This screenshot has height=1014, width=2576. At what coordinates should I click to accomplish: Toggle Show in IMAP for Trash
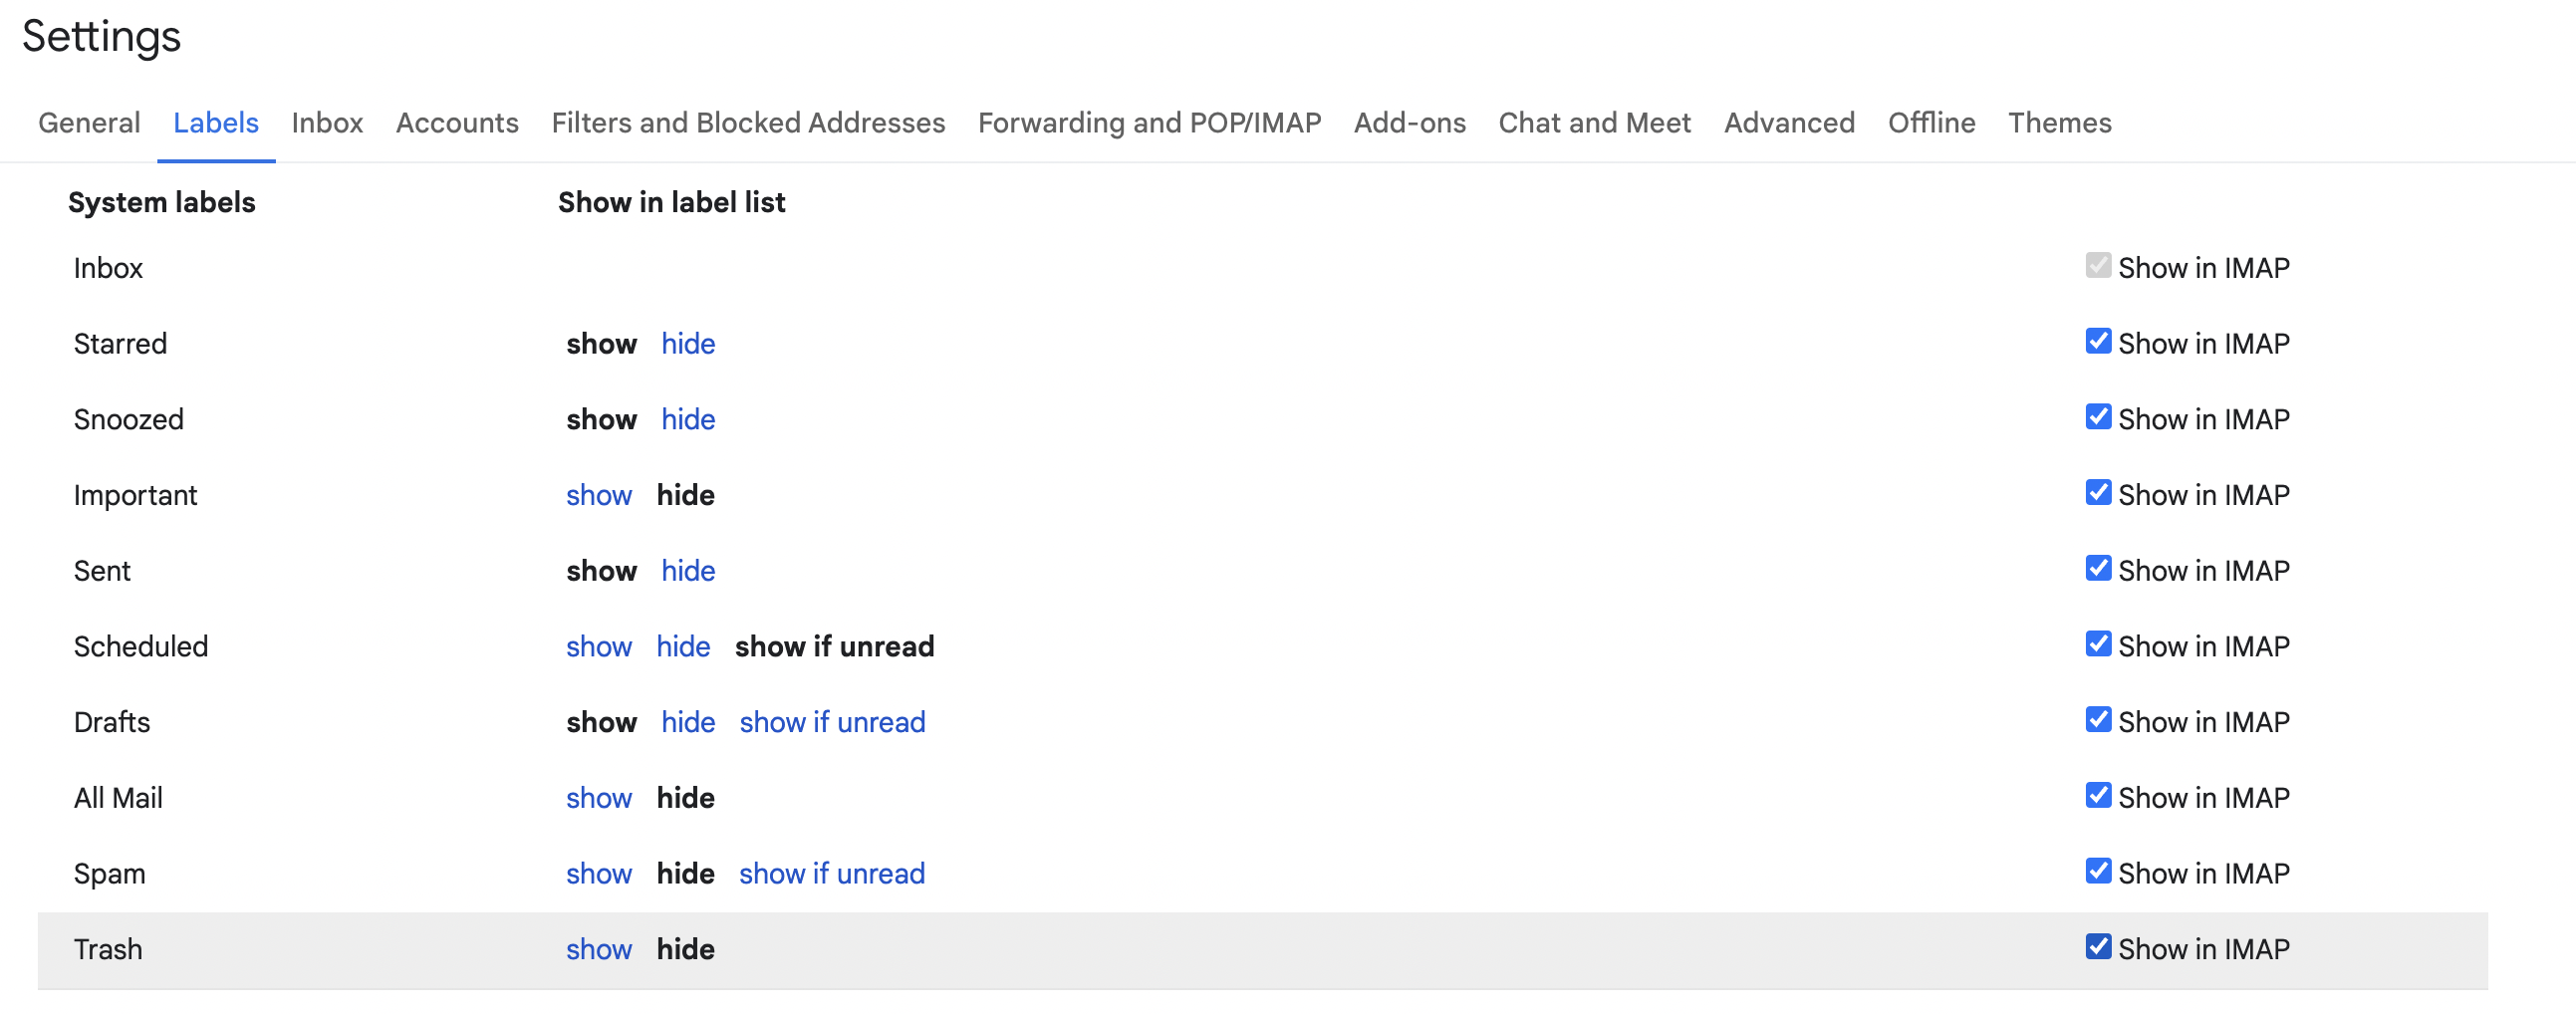coord(2097,947)
